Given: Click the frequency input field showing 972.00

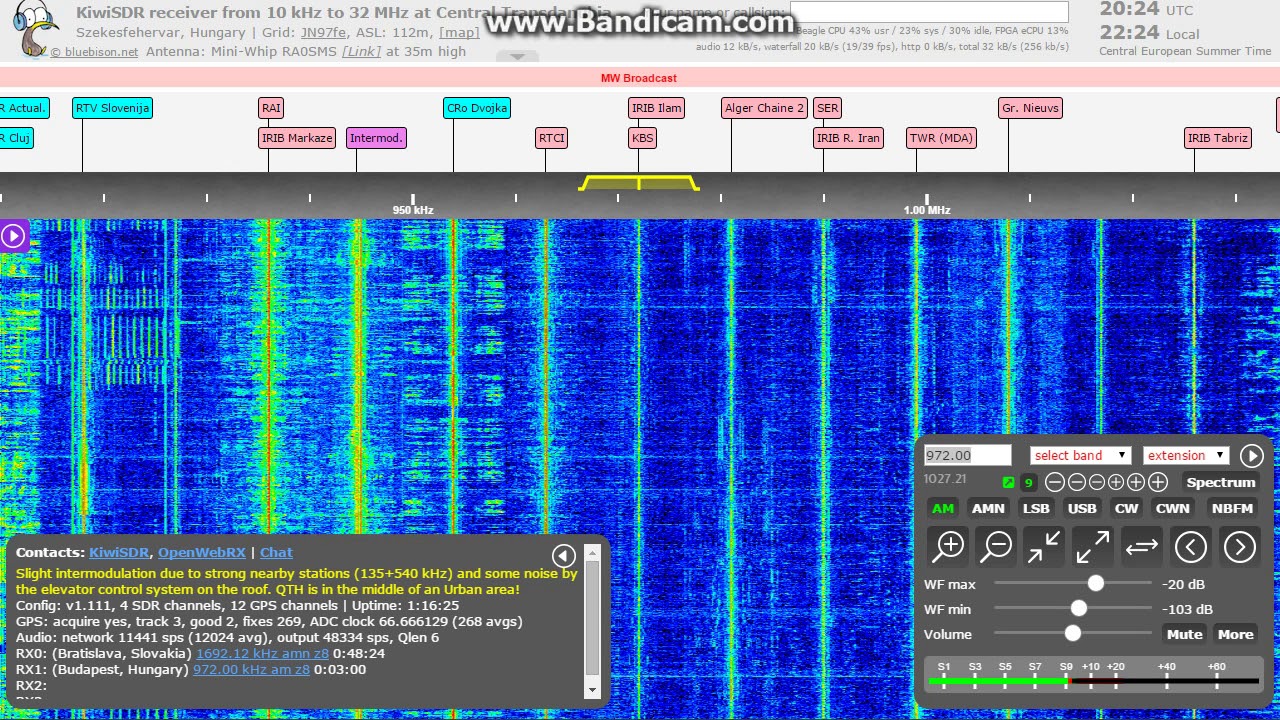Looking at the screenshot, I should click(x=967, y=456).
